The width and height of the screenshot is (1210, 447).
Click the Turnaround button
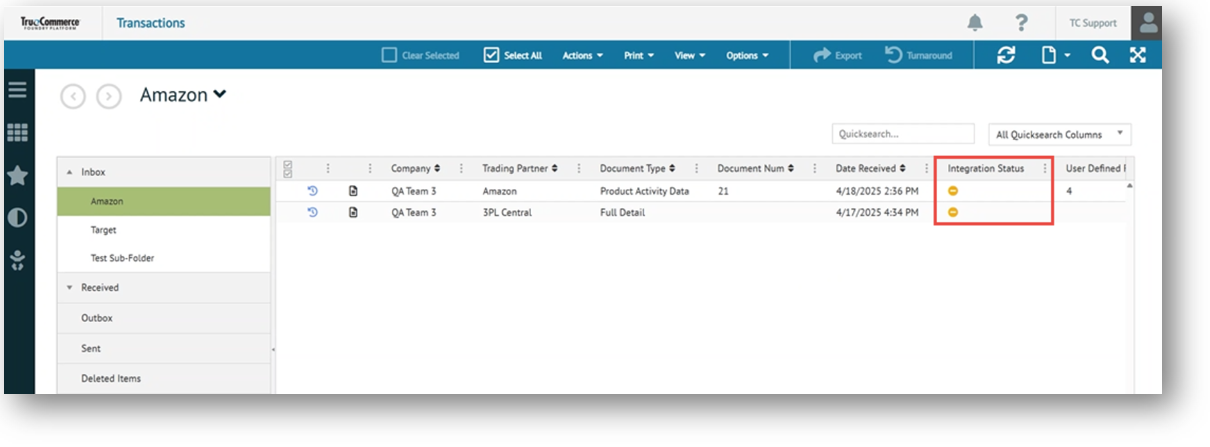(919, 56)
